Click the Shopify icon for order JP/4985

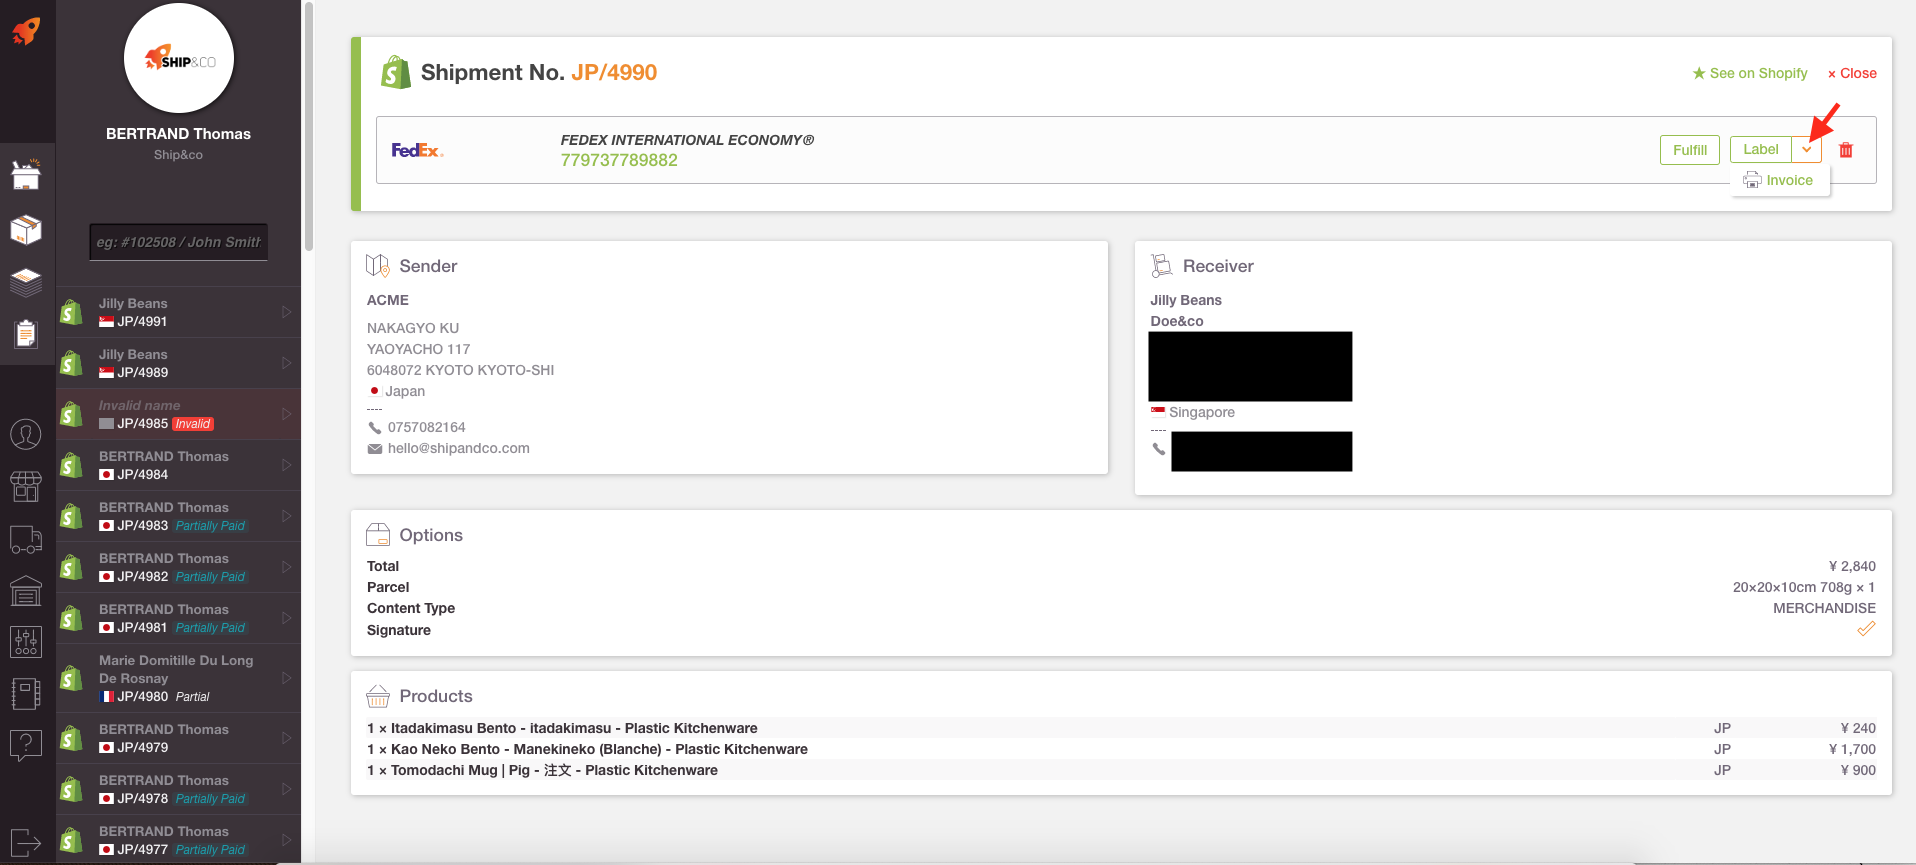tap(71, 414)
